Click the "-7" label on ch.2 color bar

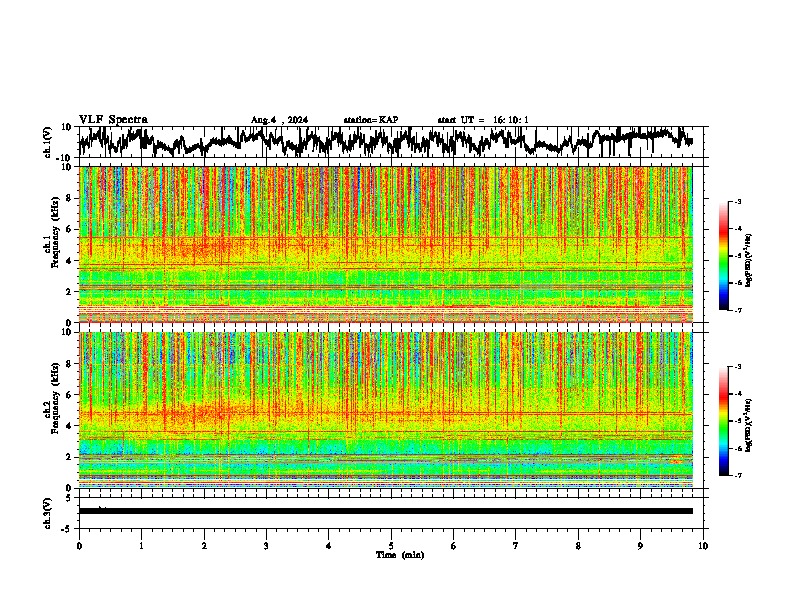point(737,475)
